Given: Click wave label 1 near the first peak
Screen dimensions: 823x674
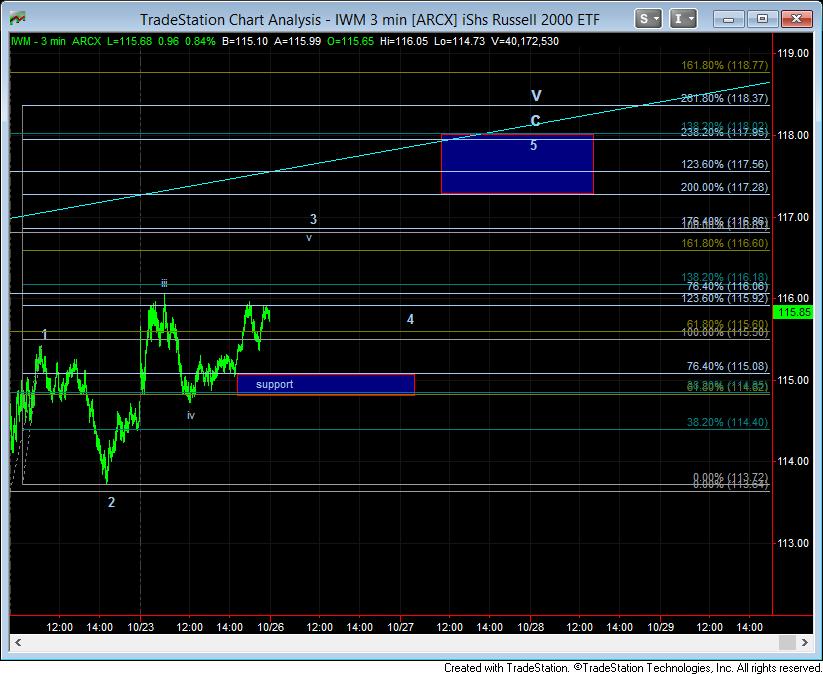Looking at the screenshot, I should tap(45, 334).
